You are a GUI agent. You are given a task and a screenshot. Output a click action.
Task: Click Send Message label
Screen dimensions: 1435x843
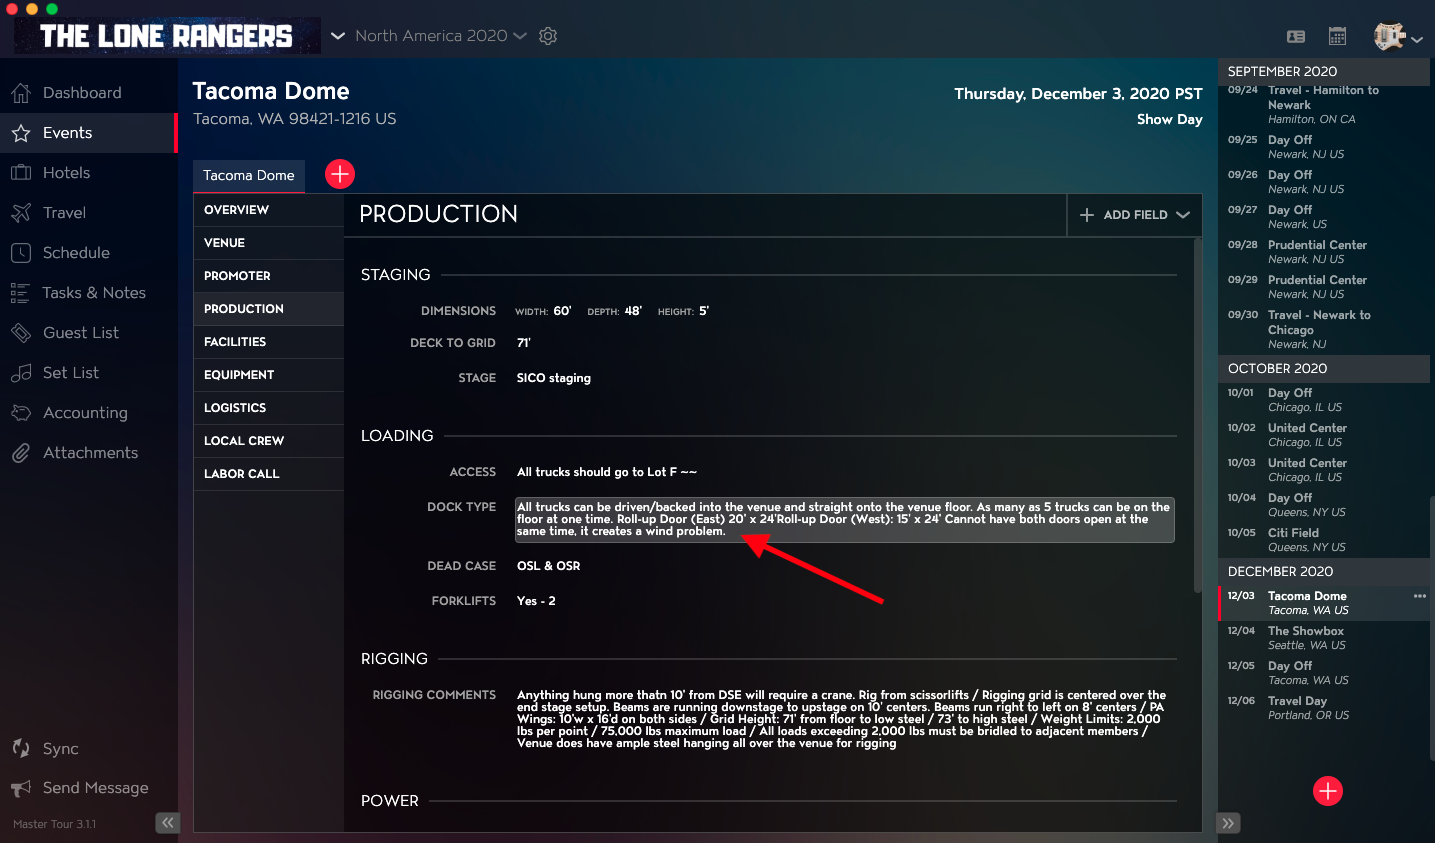pyautogui.click(x=95, y=788)
